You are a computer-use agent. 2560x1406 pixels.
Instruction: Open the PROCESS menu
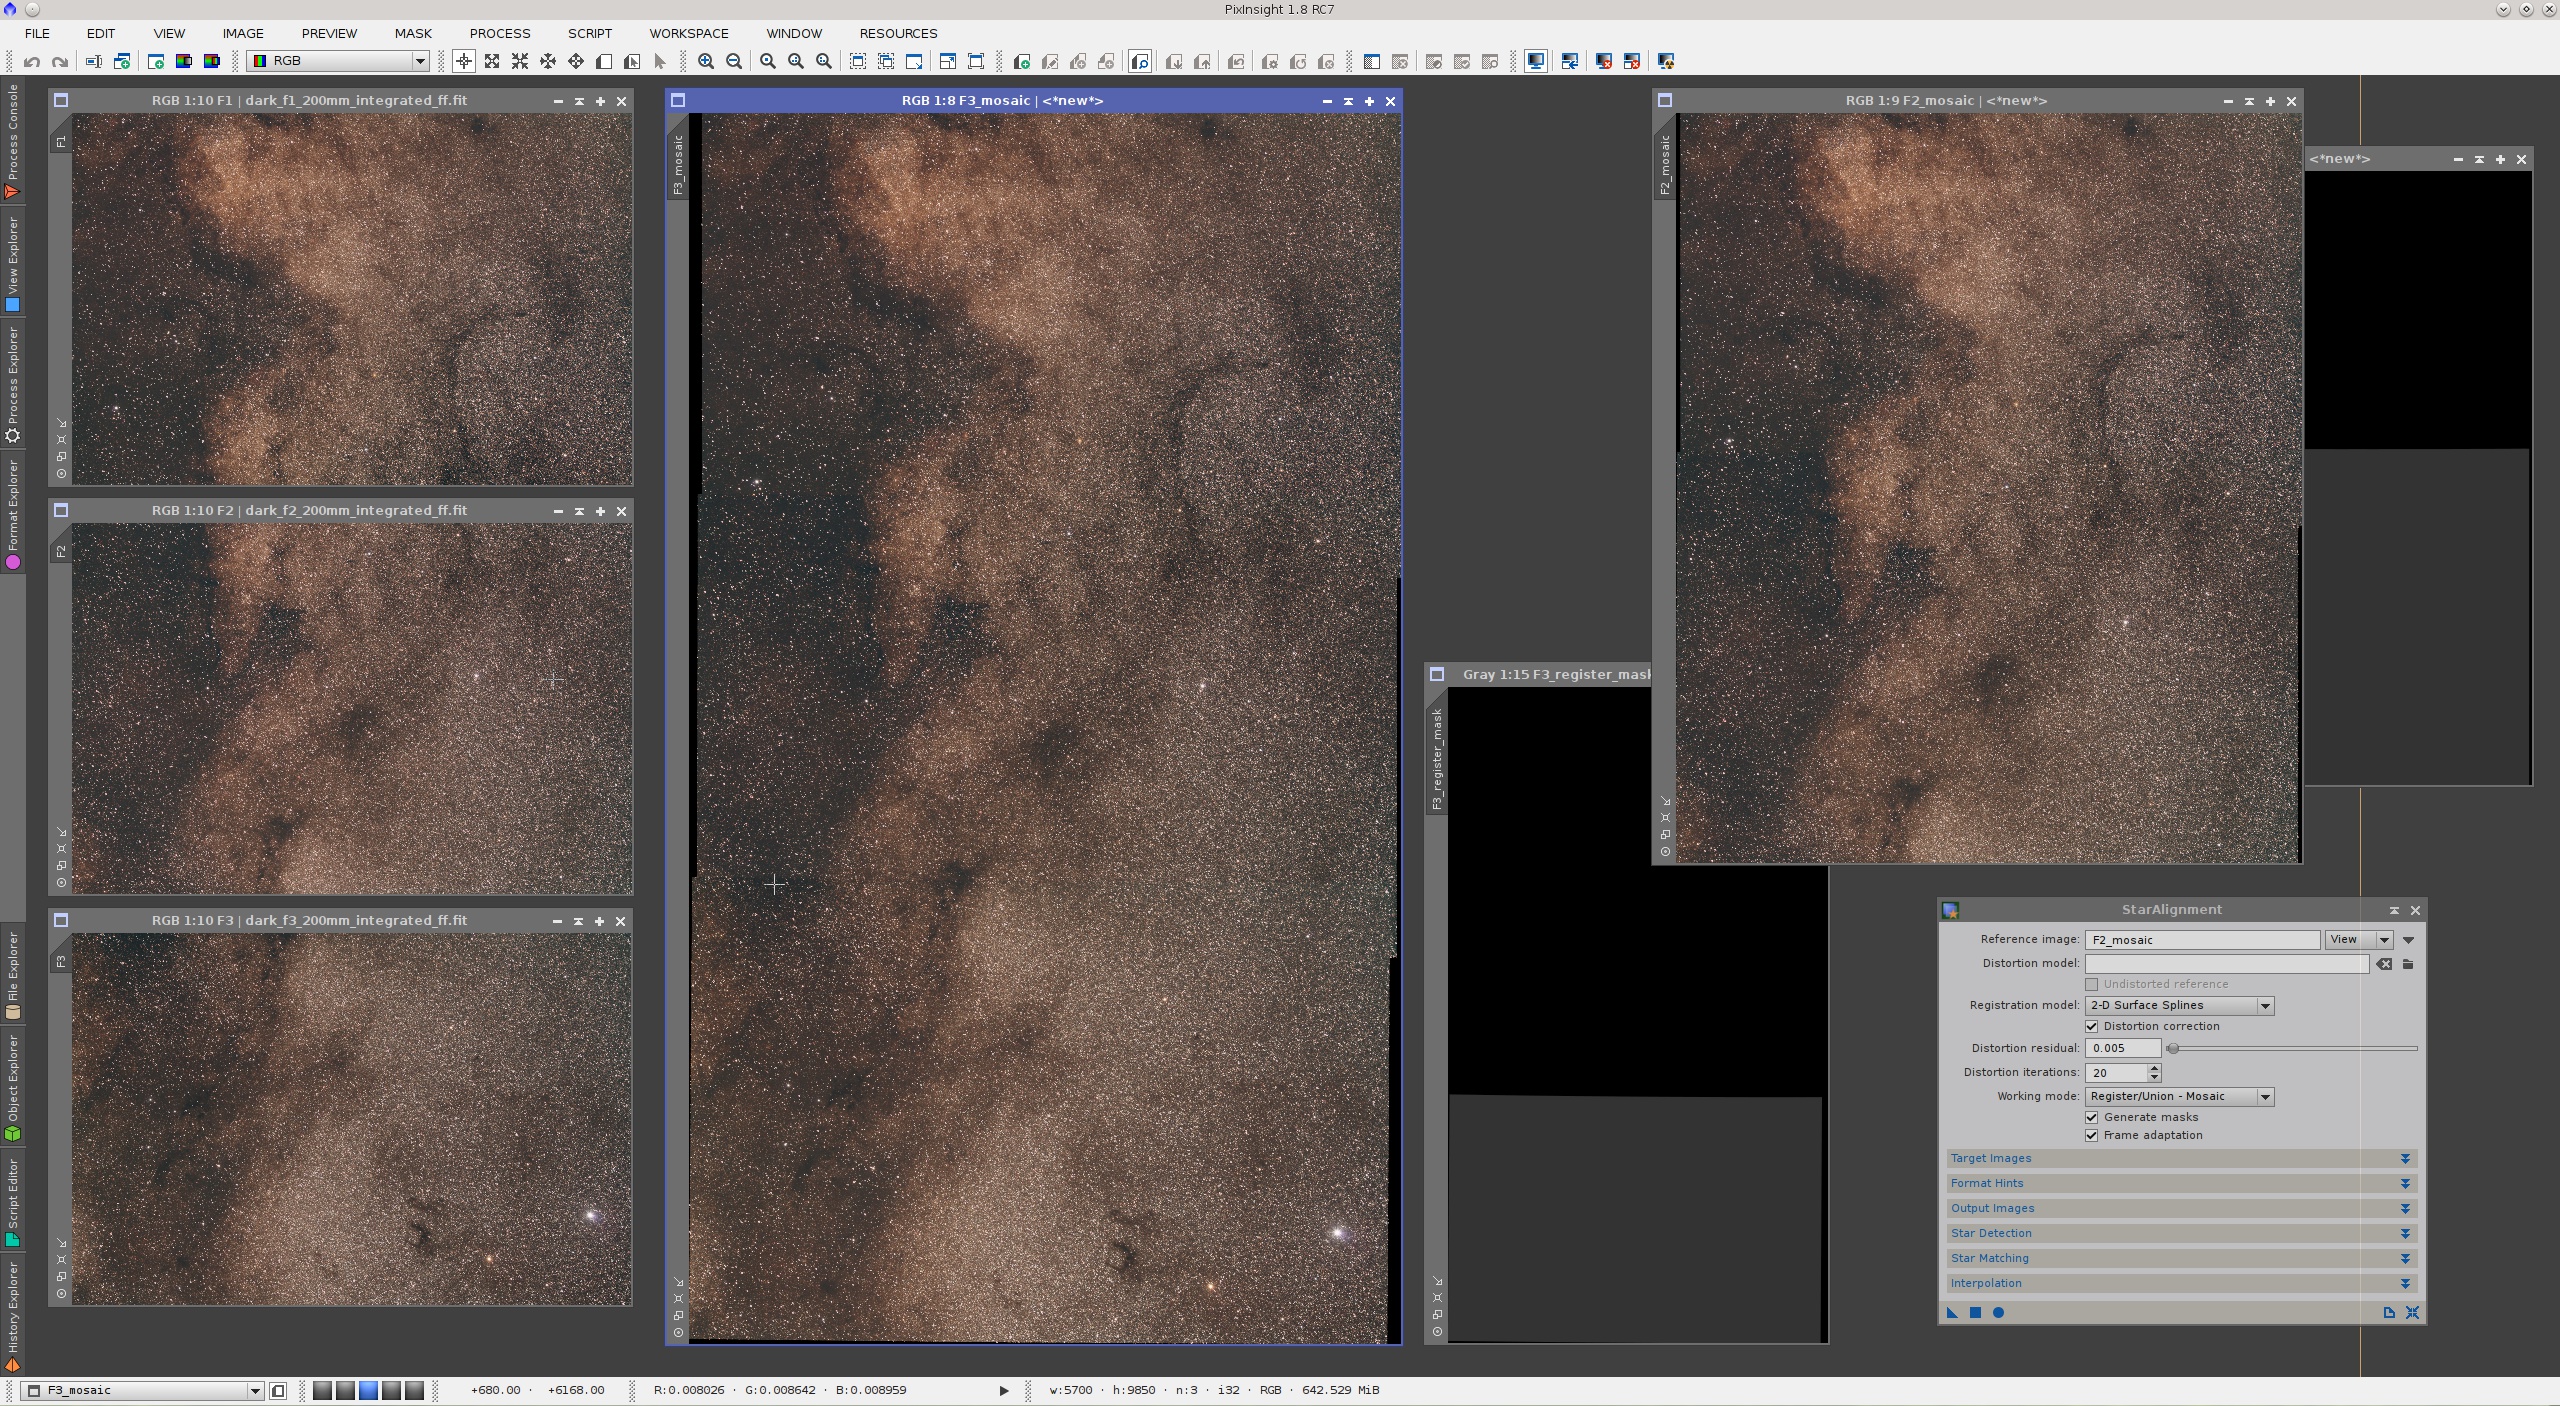pyautogui.click(x=500, y=33)
